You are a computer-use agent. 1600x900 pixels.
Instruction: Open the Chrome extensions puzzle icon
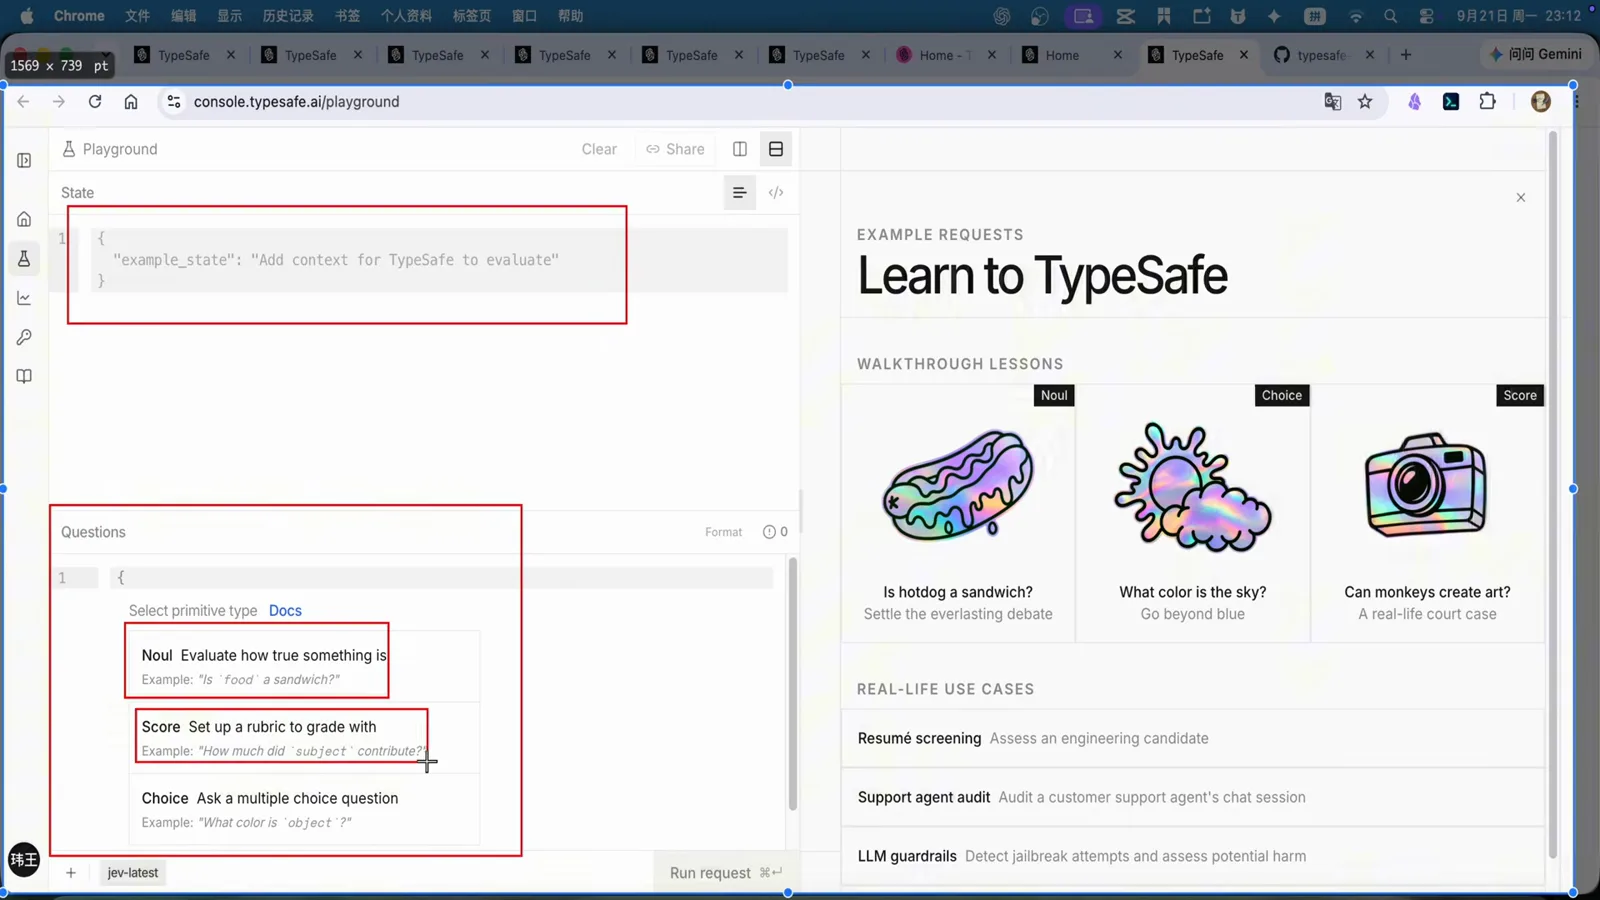click(x=1487, y=102)
